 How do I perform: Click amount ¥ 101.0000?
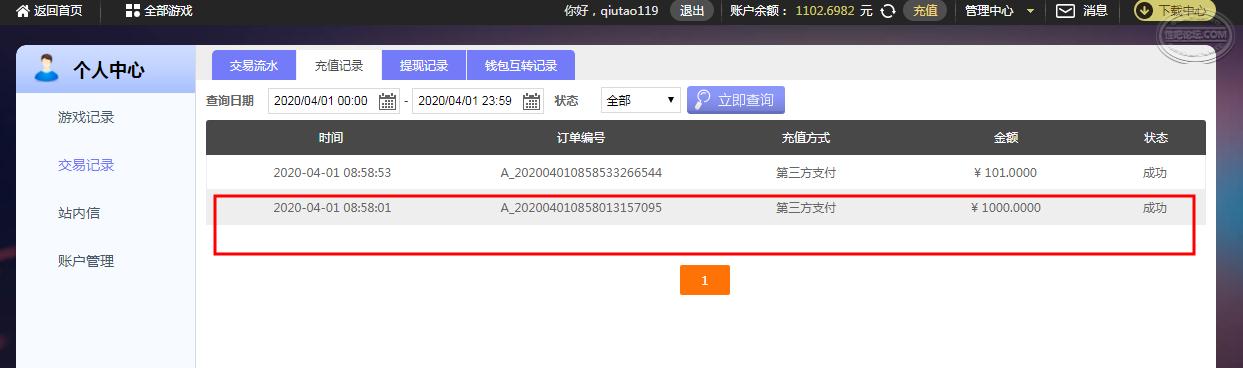(x=1005, y=172)
